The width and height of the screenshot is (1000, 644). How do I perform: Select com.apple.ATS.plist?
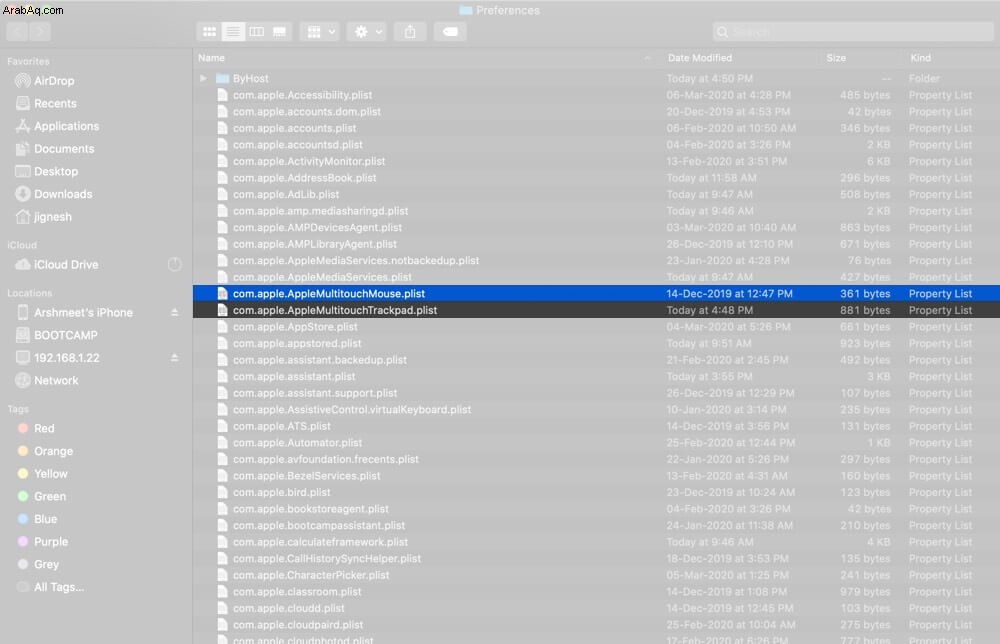[x=596, y=427]
